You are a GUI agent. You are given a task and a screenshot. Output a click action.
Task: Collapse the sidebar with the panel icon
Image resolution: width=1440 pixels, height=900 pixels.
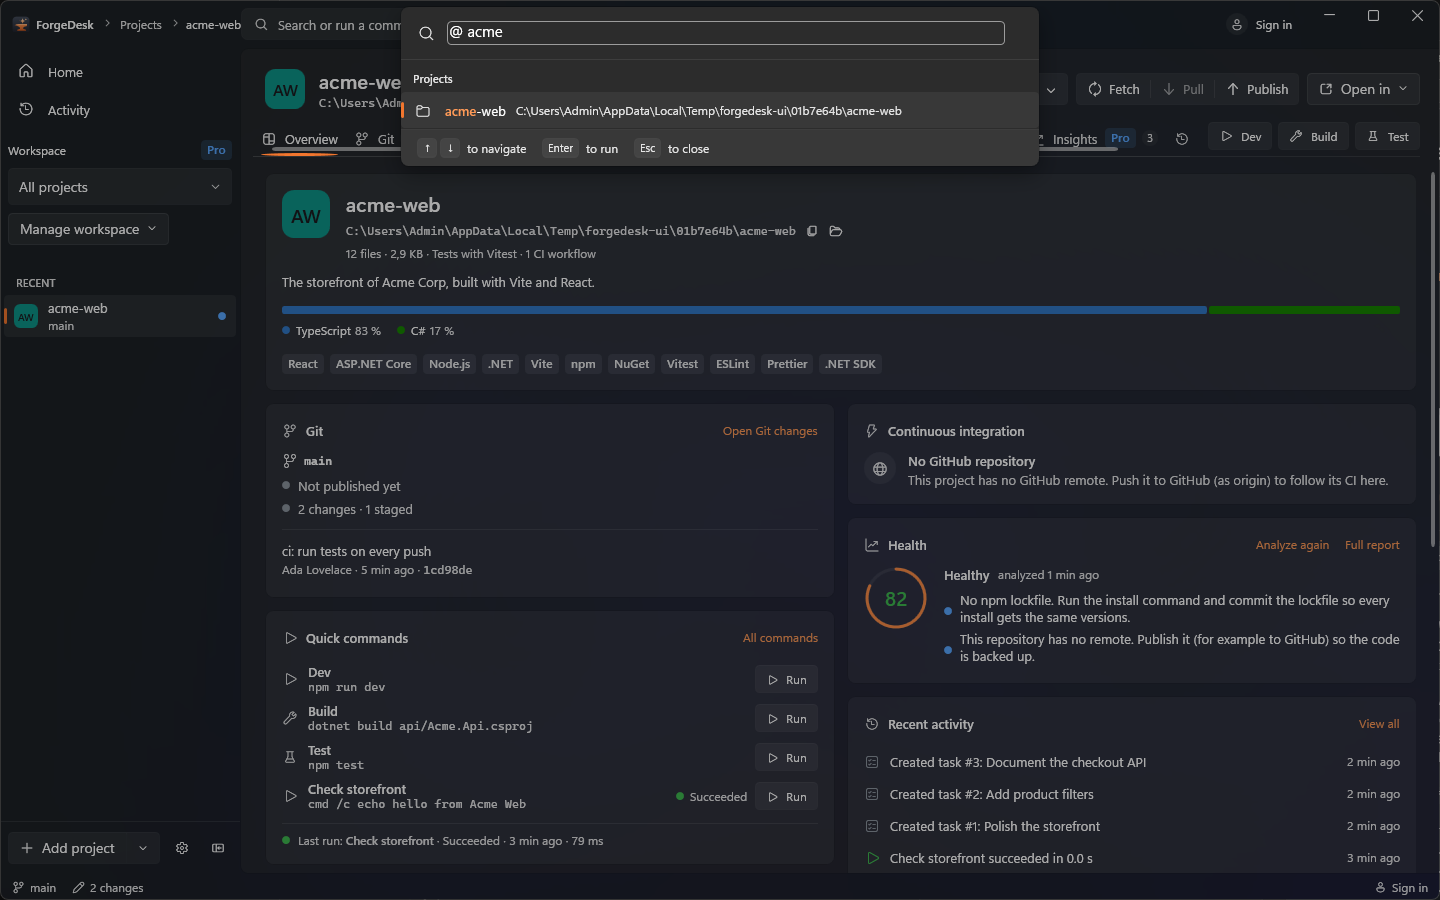[x=218, y=848]
